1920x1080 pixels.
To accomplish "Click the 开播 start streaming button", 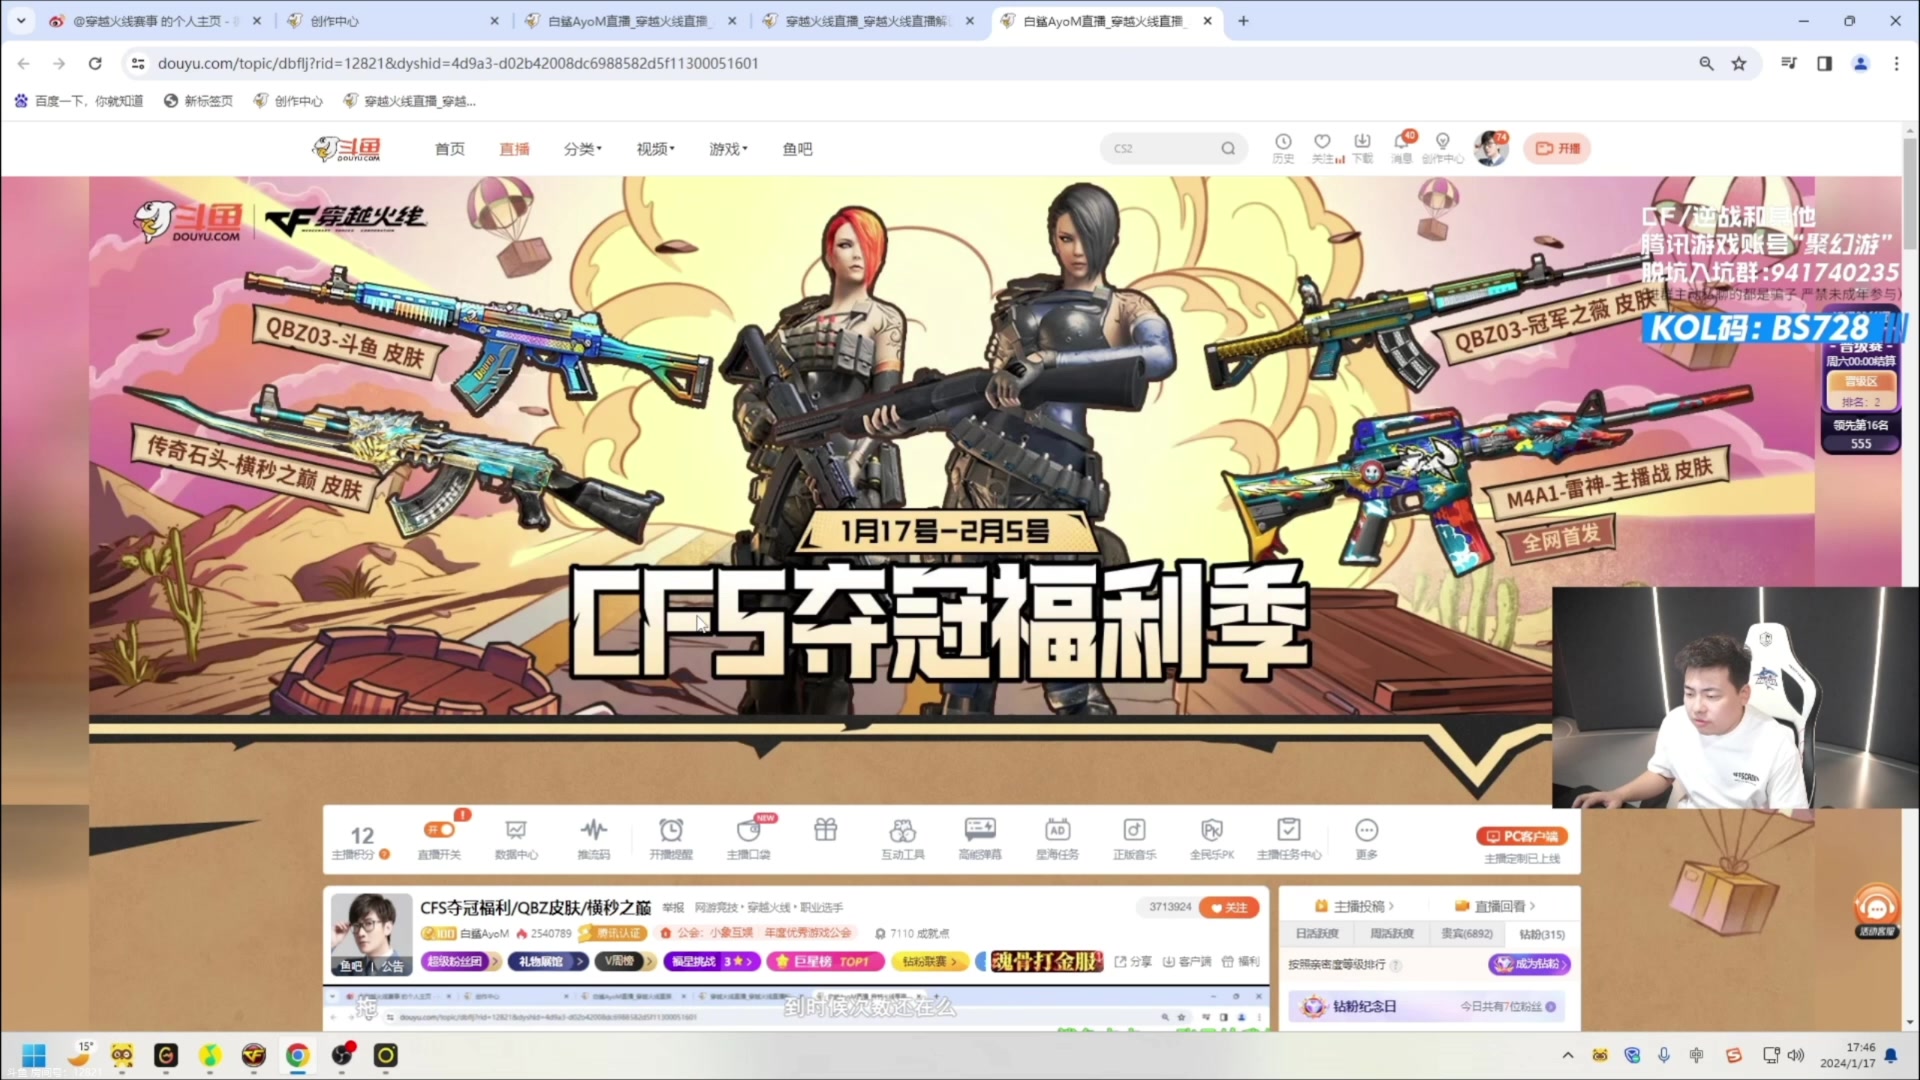I will [x=1557, y=148].
